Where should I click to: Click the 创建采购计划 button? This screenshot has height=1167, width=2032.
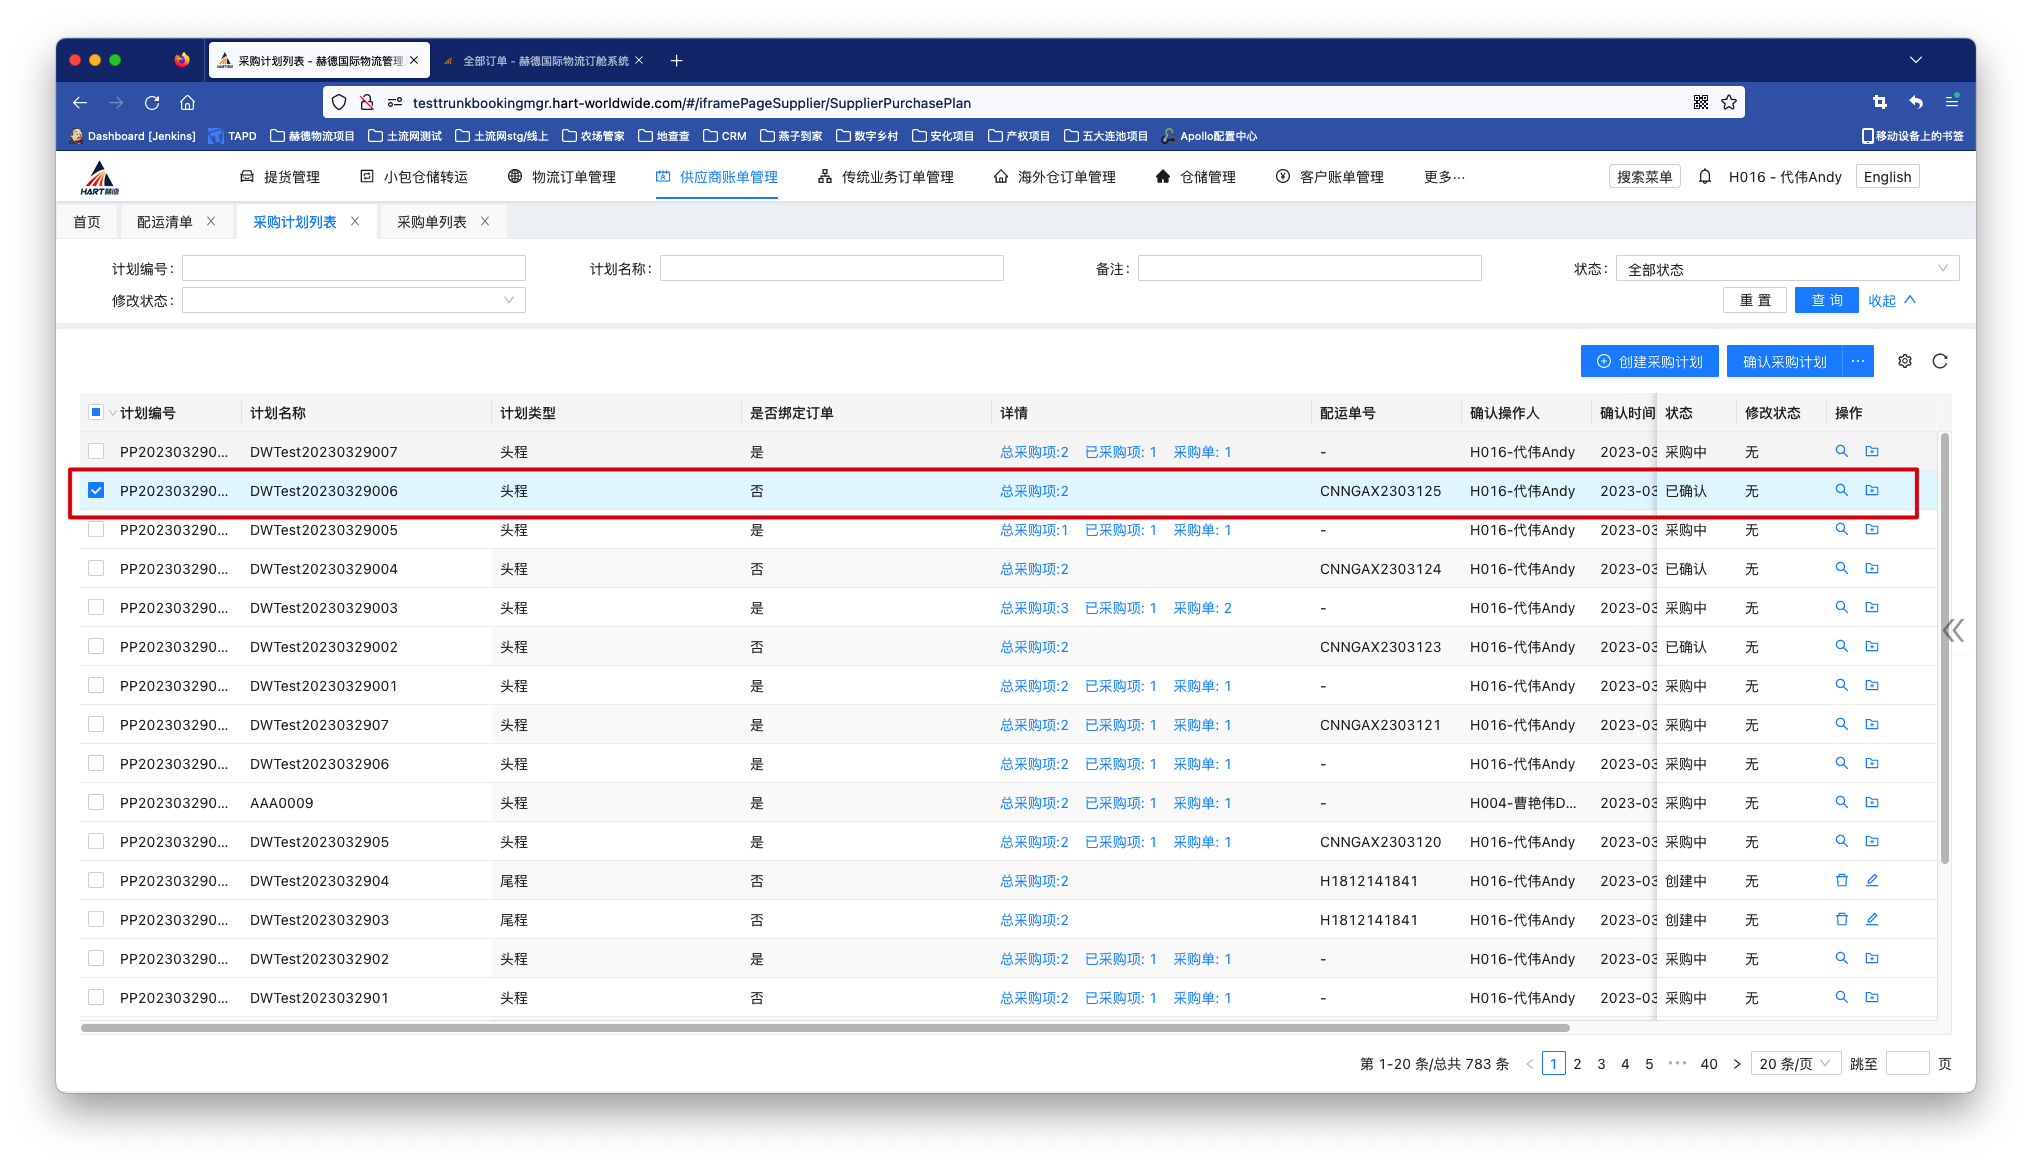[x=1649, y=361]
